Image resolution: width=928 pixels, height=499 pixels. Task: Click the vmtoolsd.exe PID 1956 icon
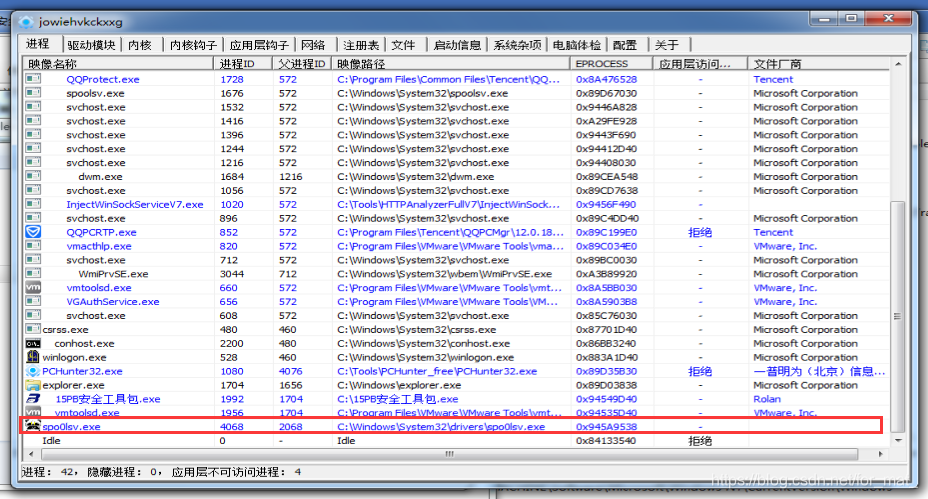coord(33,412)
